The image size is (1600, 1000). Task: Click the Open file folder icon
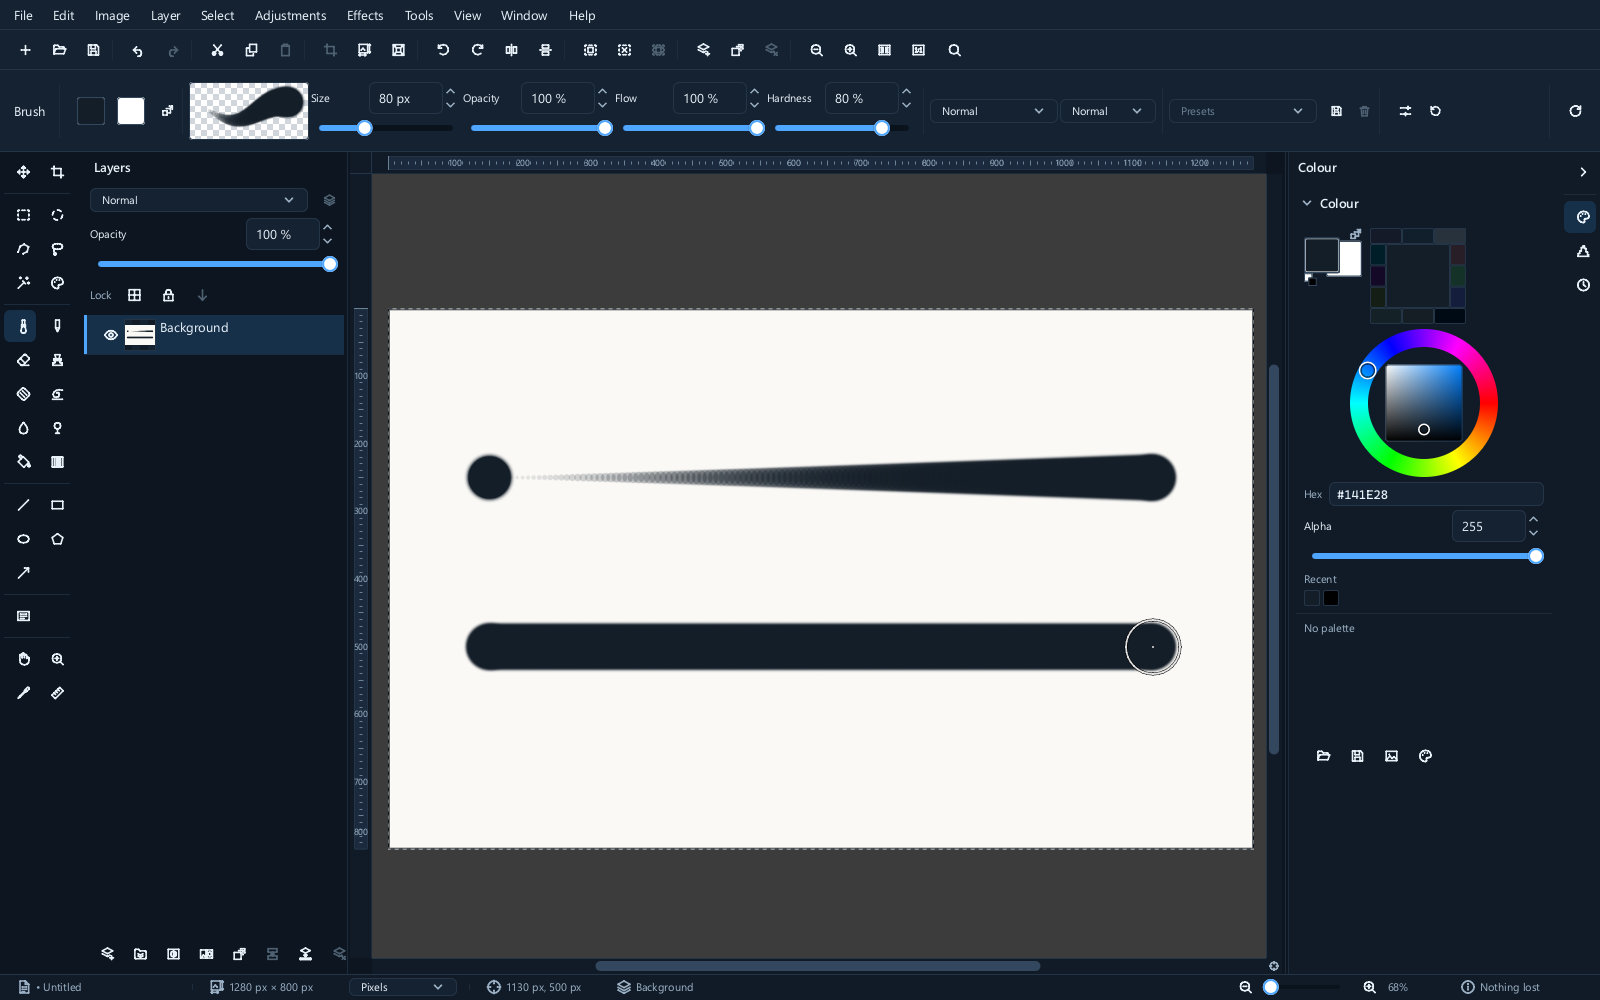59,50
